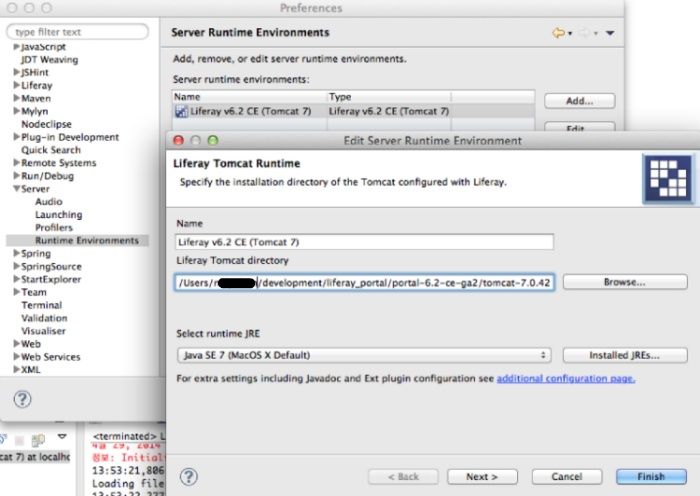Select Profilers under Server

tap(54, 228)
